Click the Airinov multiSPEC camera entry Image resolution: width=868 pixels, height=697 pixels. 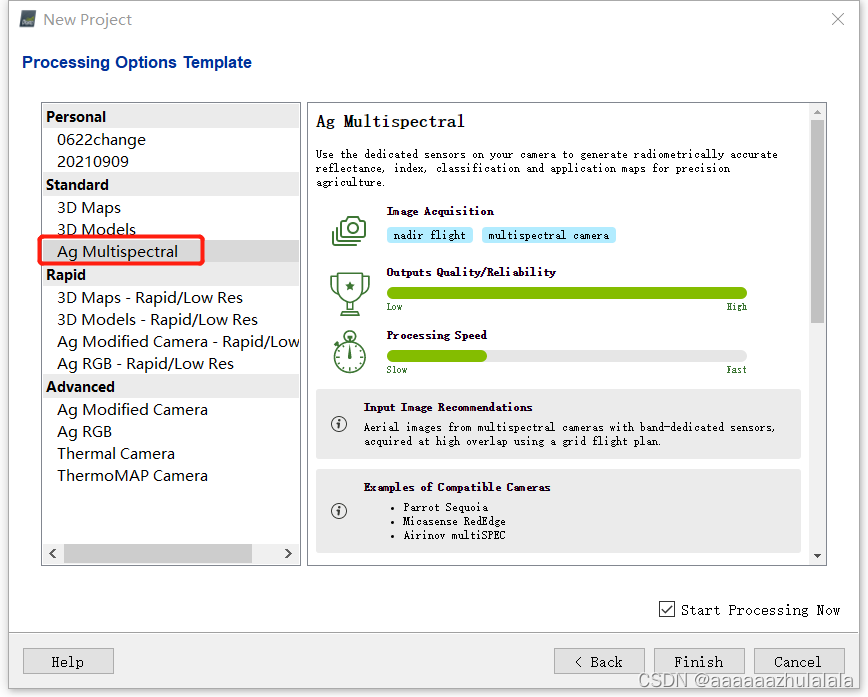click(454, 535)
